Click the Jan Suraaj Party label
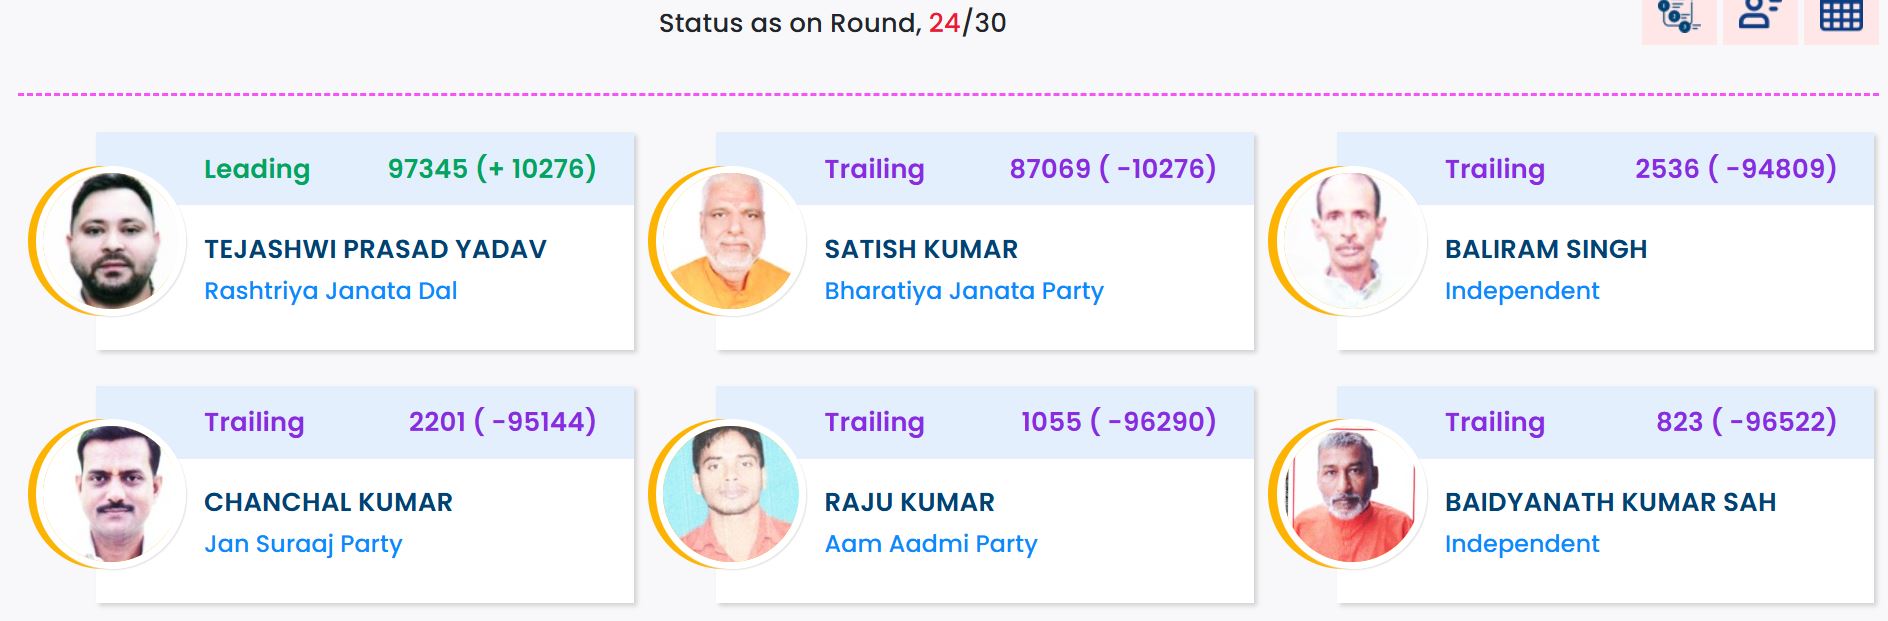The width and height of the screenshot is (1888, 621). [303, 544]
